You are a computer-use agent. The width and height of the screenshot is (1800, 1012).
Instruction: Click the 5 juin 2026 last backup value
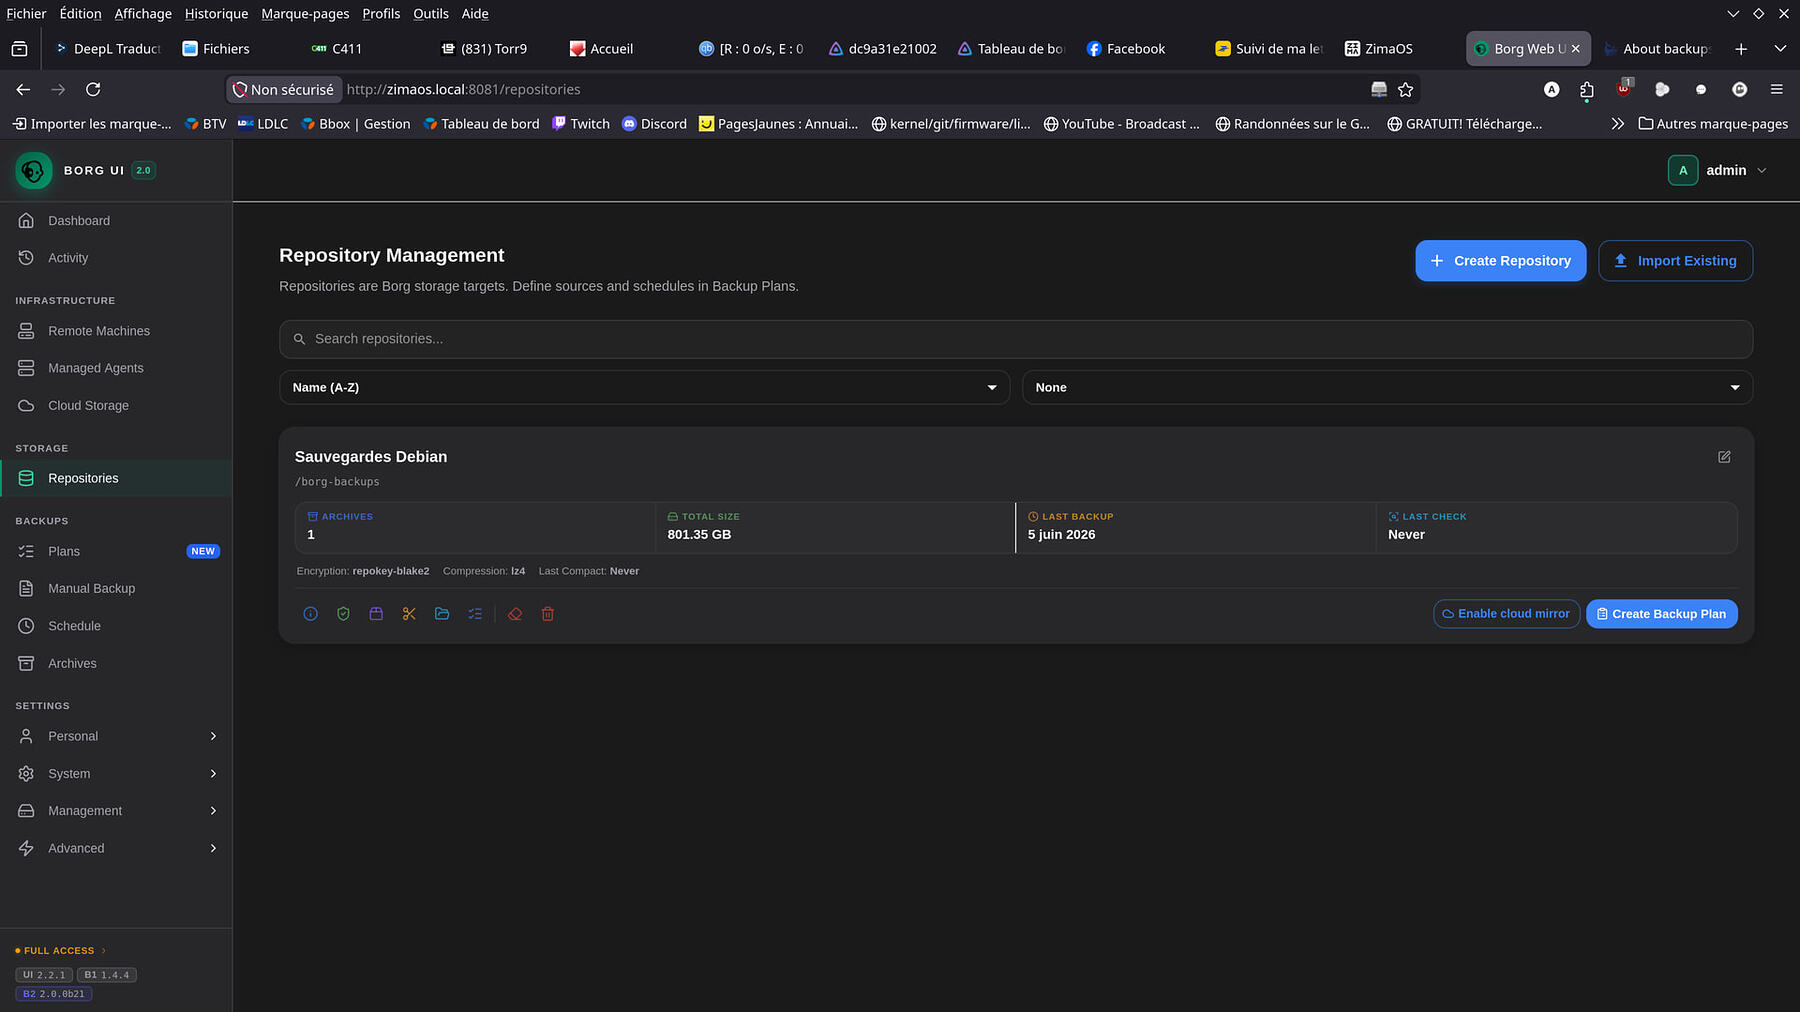(x=1061, y=535)
